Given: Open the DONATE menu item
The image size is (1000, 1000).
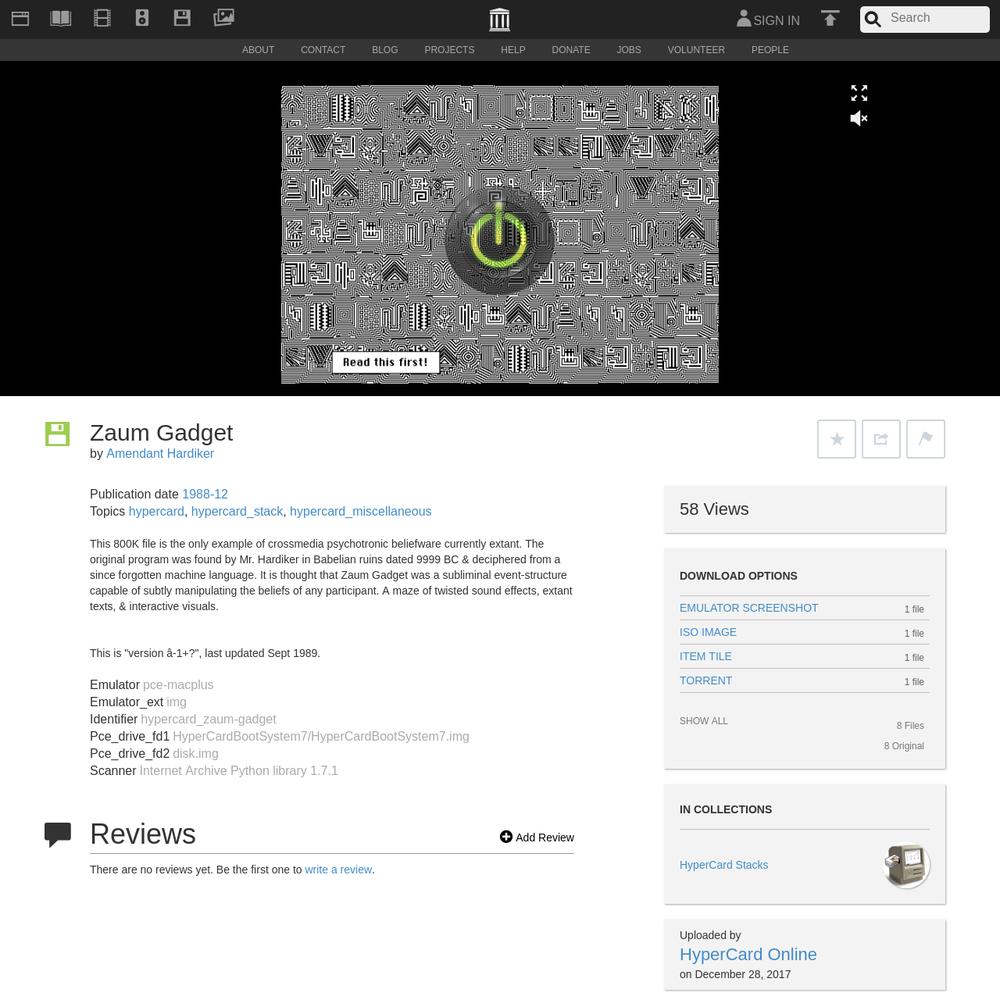Looking at the screenshot, I should click(571, 50).
